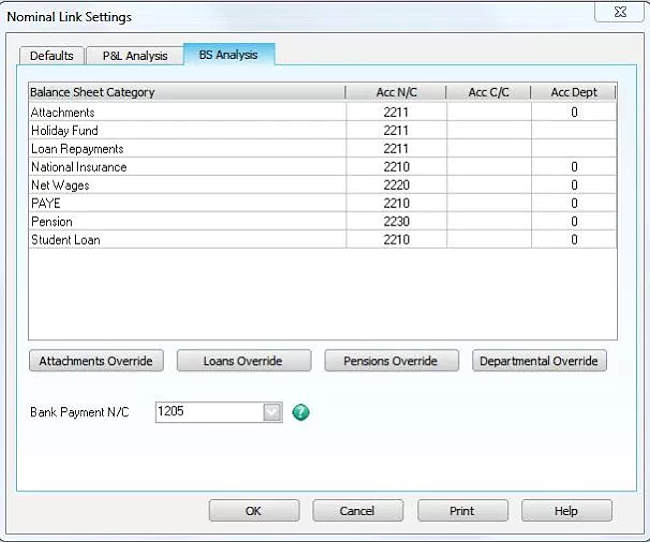Image resolution: width=650 pixels, height=542 pixels.
Task: Click the empty Acc Dept cell for Holiday Fund
Action: 574,130
